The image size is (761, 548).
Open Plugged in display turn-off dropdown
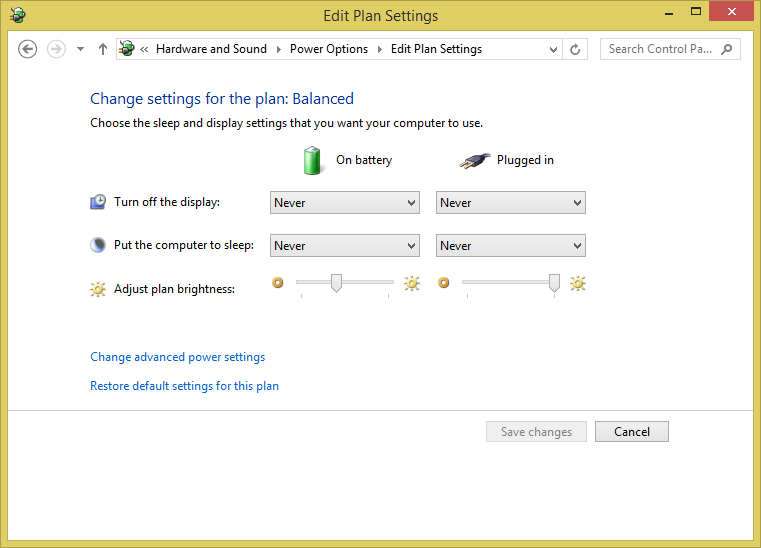[x=511, y=203]
